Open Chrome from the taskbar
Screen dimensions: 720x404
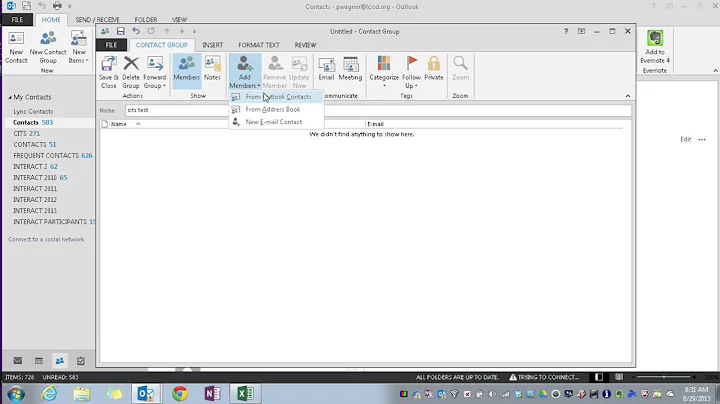(180, 394)
